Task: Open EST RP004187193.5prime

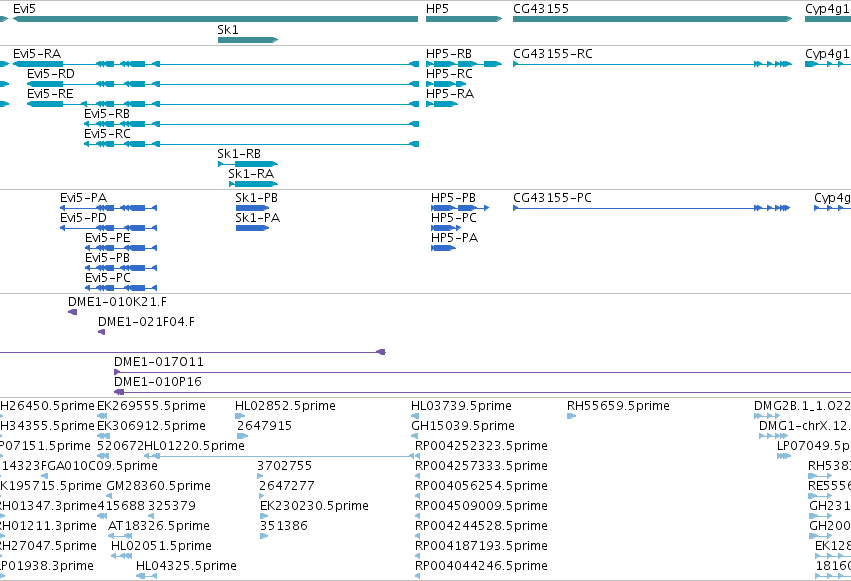Action: [x=481, y=547]
